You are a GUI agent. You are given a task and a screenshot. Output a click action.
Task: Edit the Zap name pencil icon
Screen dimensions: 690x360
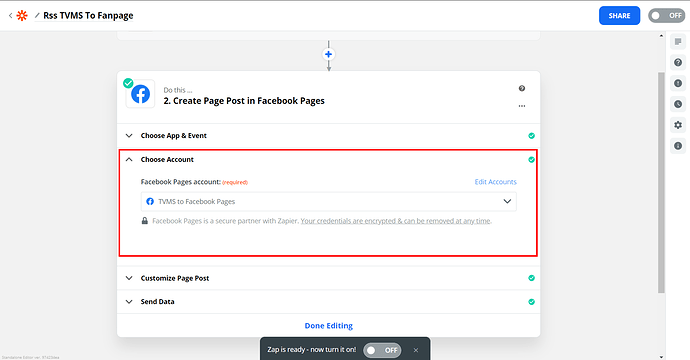(x=37, y=15)
